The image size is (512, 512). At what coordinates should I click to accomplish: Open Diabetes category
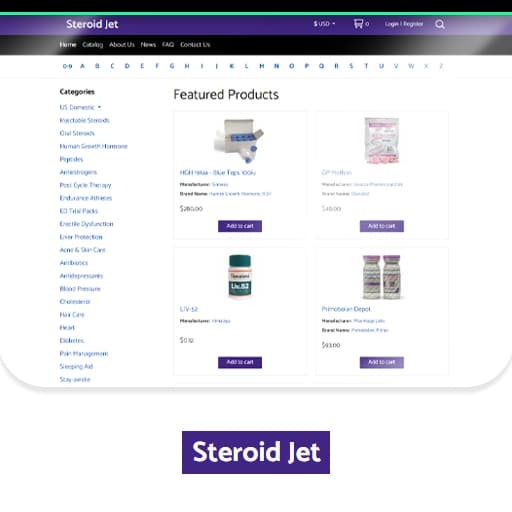pyautogui.click(x=72, y=341)
